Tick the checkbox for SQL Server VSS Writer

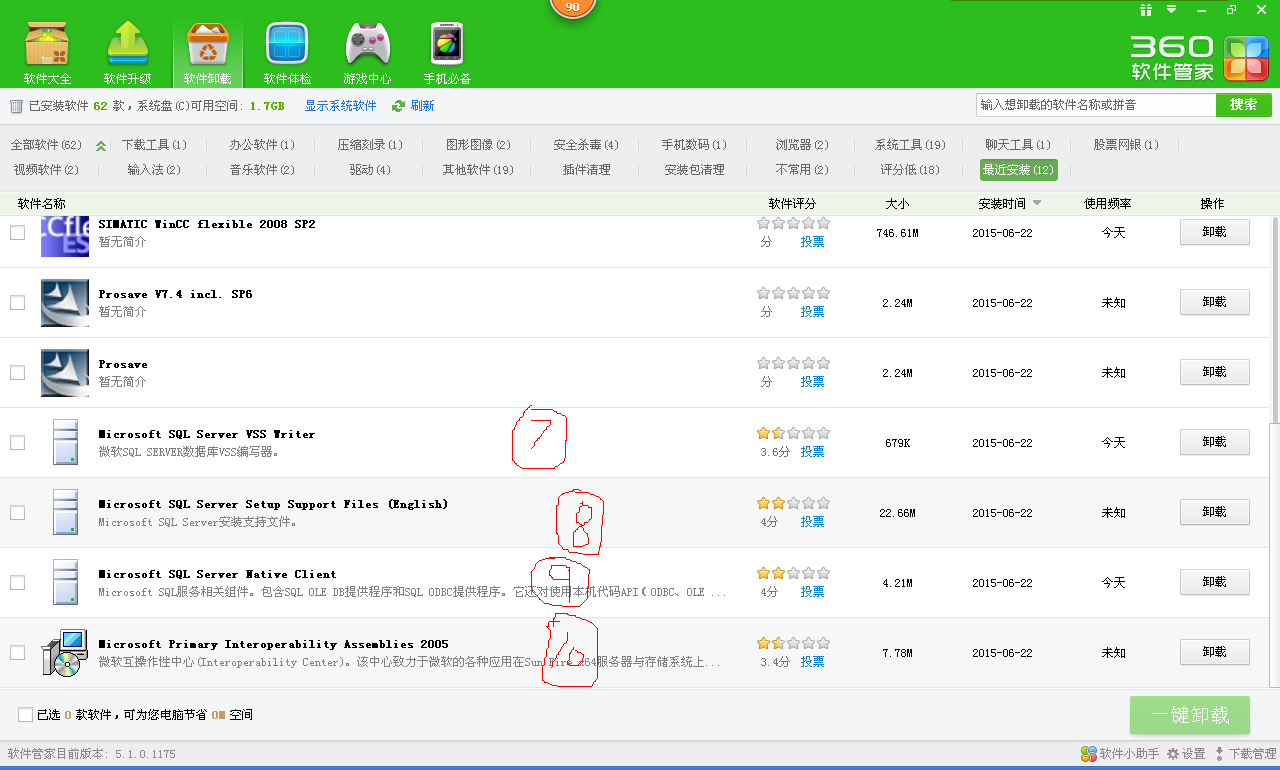click(17, 443)
